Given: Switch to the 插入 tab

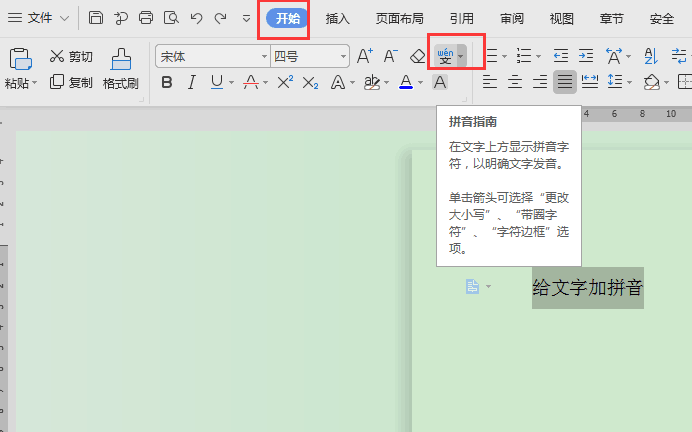Looking at the screenshot, I should pos(338,19).
